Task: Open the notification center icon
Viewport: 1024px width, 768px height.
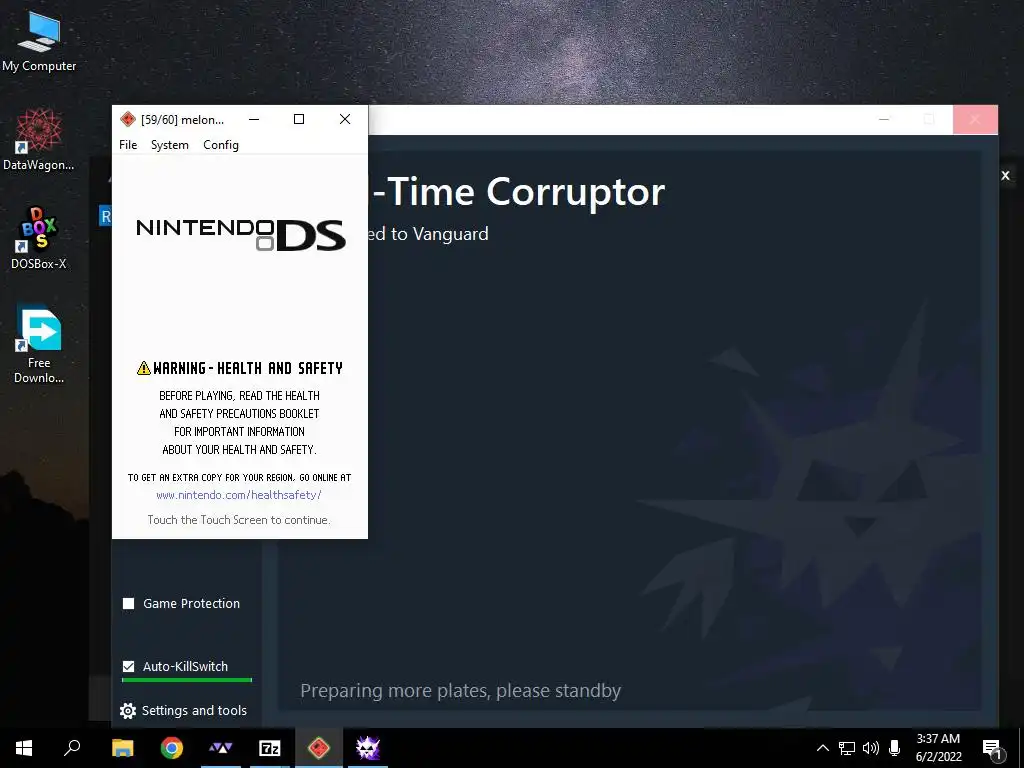Action: coord(992,748)
